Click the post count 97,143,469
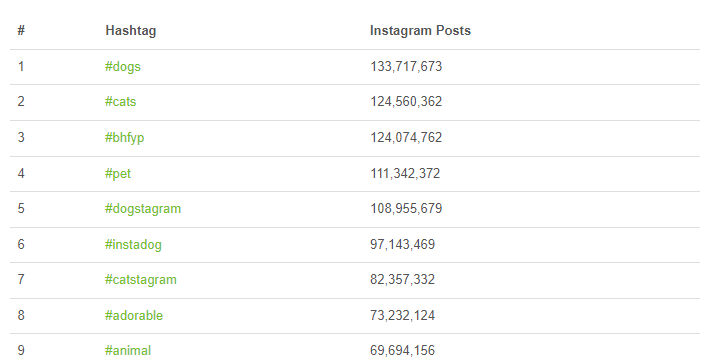 click(402, 244)
